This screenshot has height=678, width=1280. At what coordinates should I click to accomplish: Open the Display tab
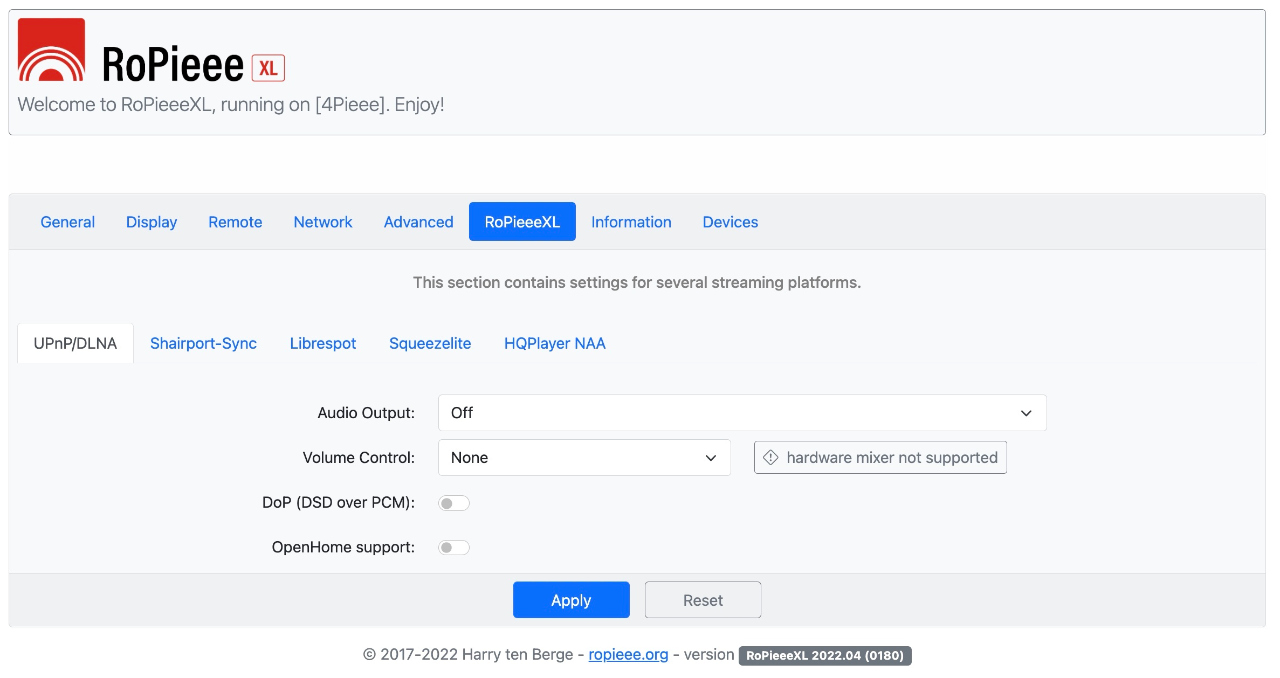tap(152, 222)
